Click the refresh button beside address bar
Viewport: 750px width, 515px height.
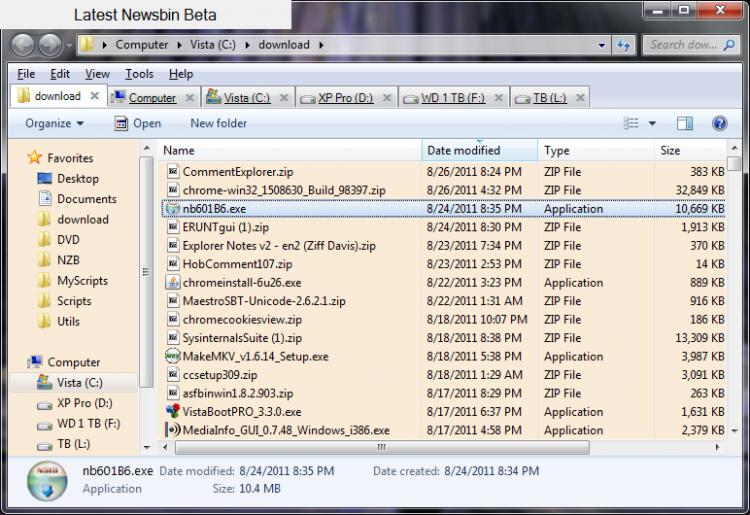[624, 45]
